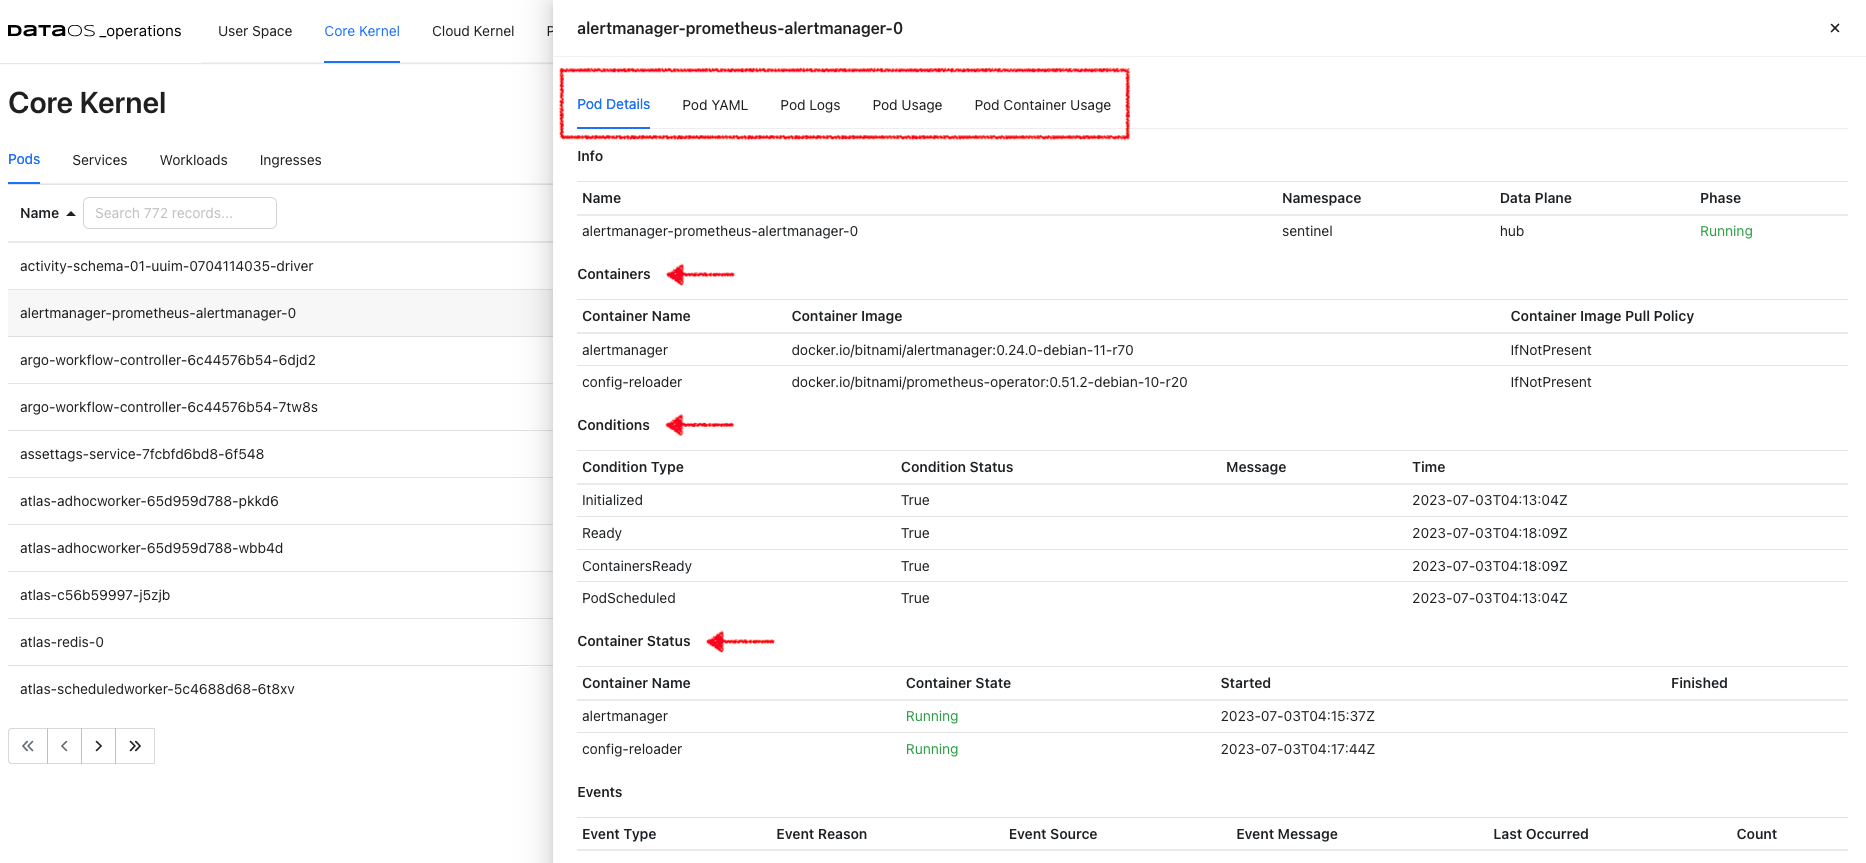Click started time 2023-07-03T04:17:44Z

pos(1298,749)
